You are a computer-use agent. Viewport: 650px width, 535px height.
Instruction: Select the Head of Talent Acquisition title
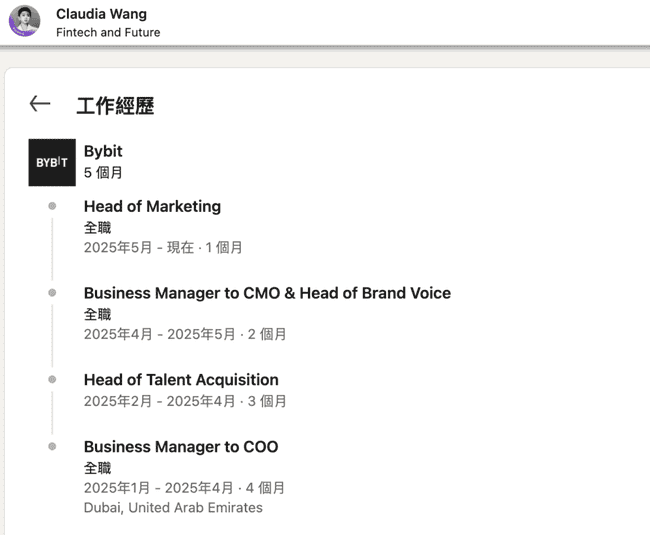(x=181, y=380)
